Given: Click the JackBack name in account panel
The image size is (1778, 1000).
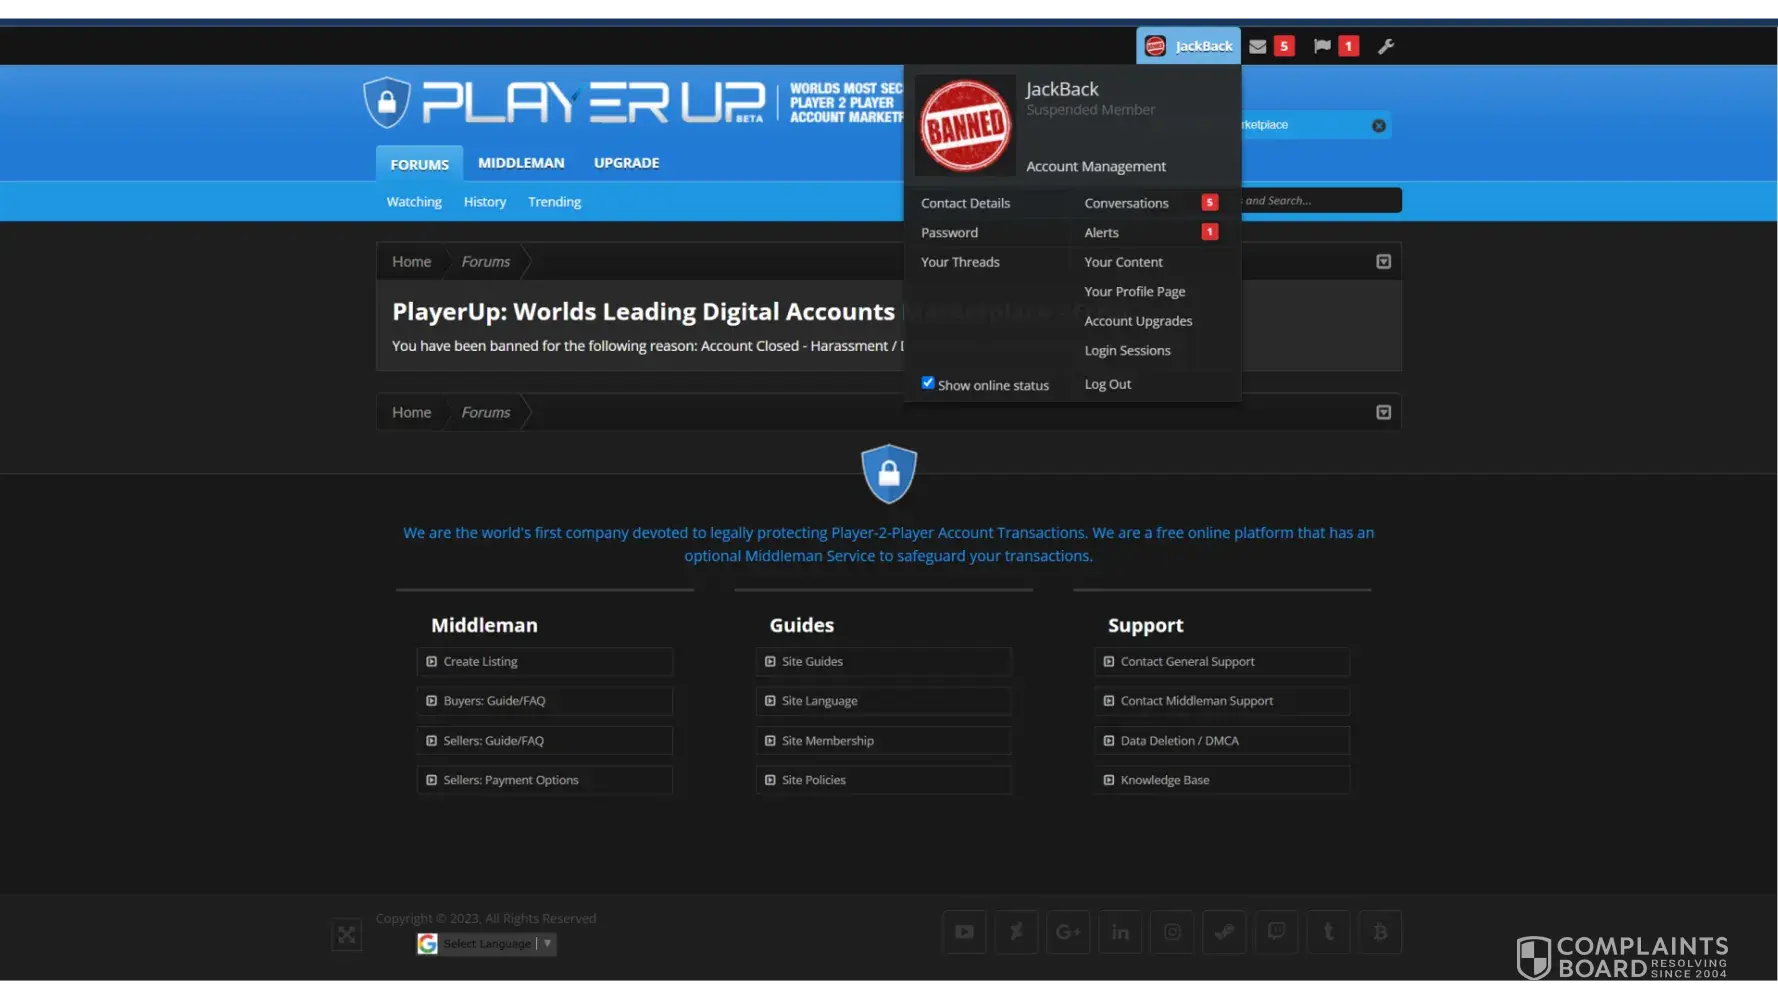Looking at the screenshot, I should click(1062, 89).
